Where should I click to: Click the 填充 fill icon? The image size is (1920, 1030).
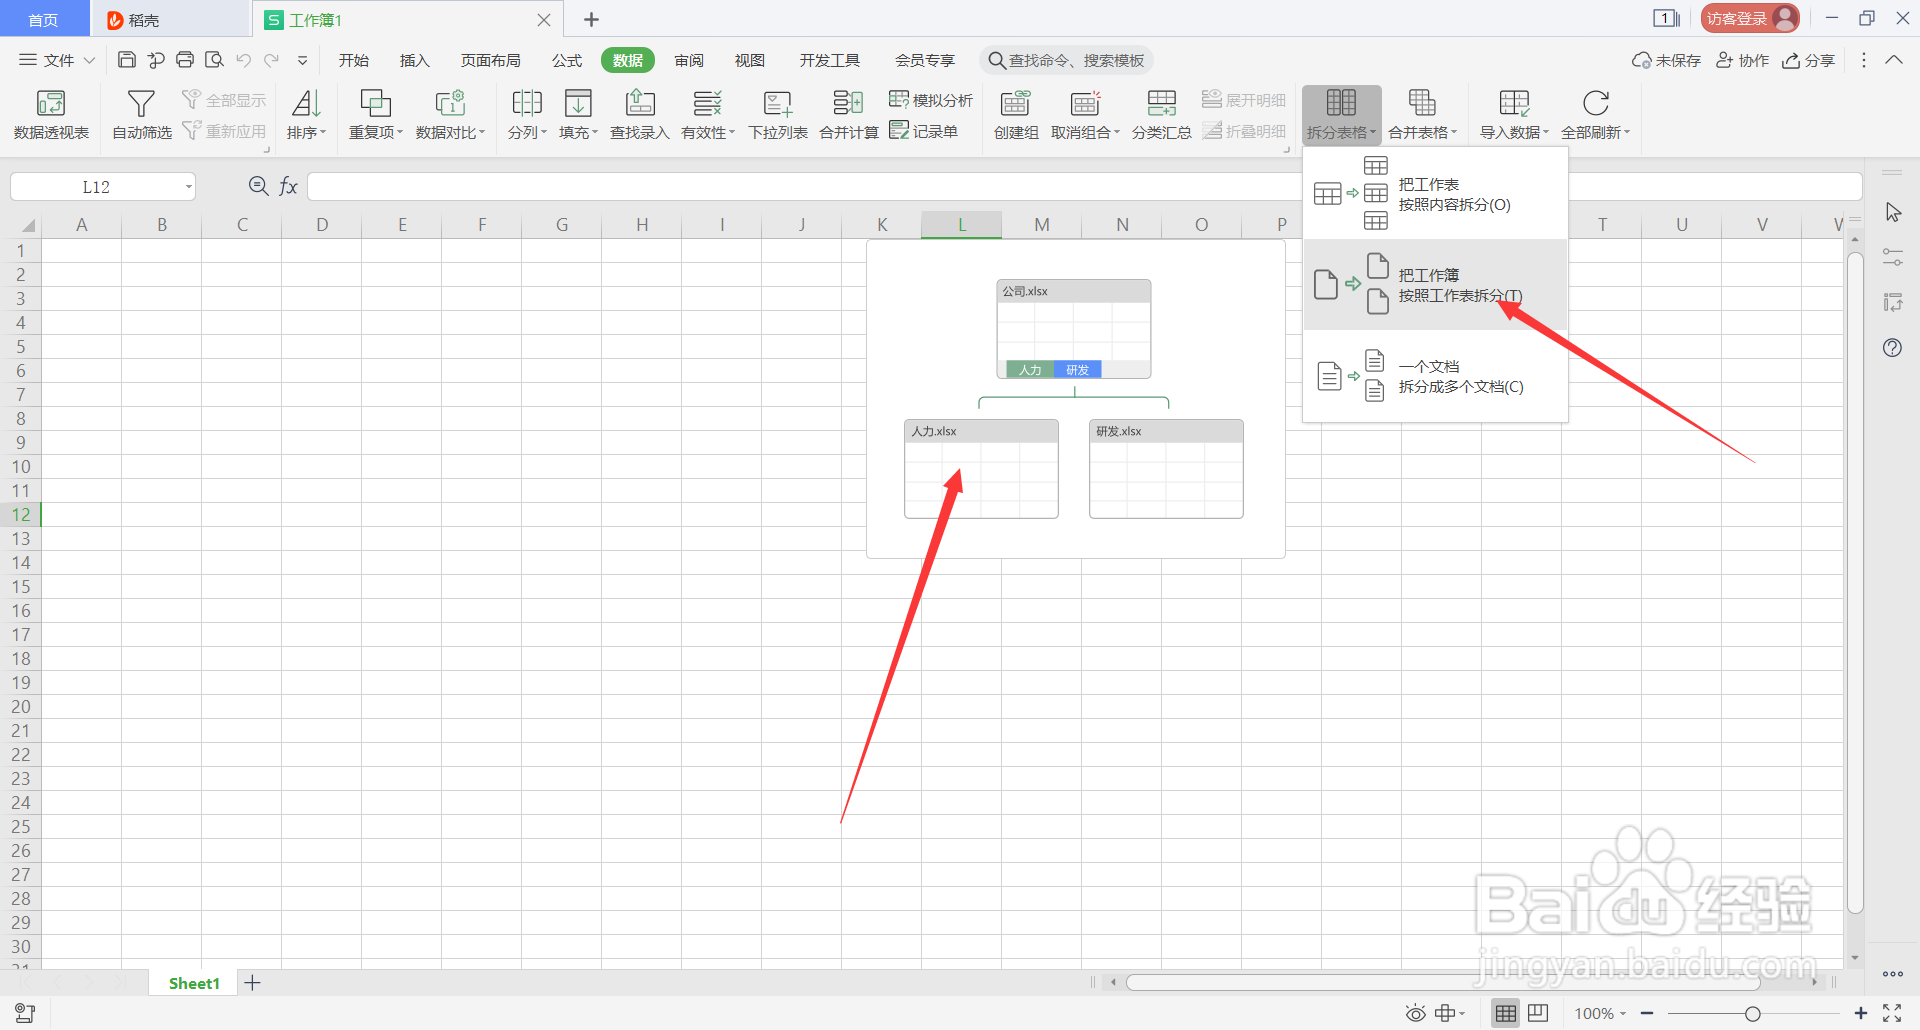[578, 103]
